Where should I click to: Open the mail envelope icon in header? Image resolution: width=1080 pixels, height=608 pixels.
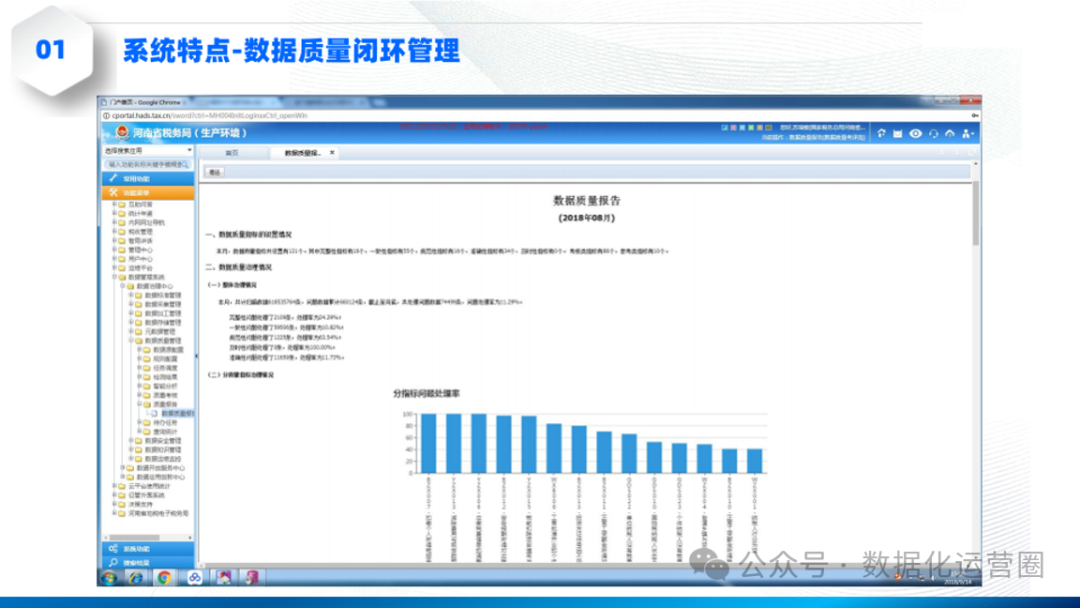(x=897, y=134)
